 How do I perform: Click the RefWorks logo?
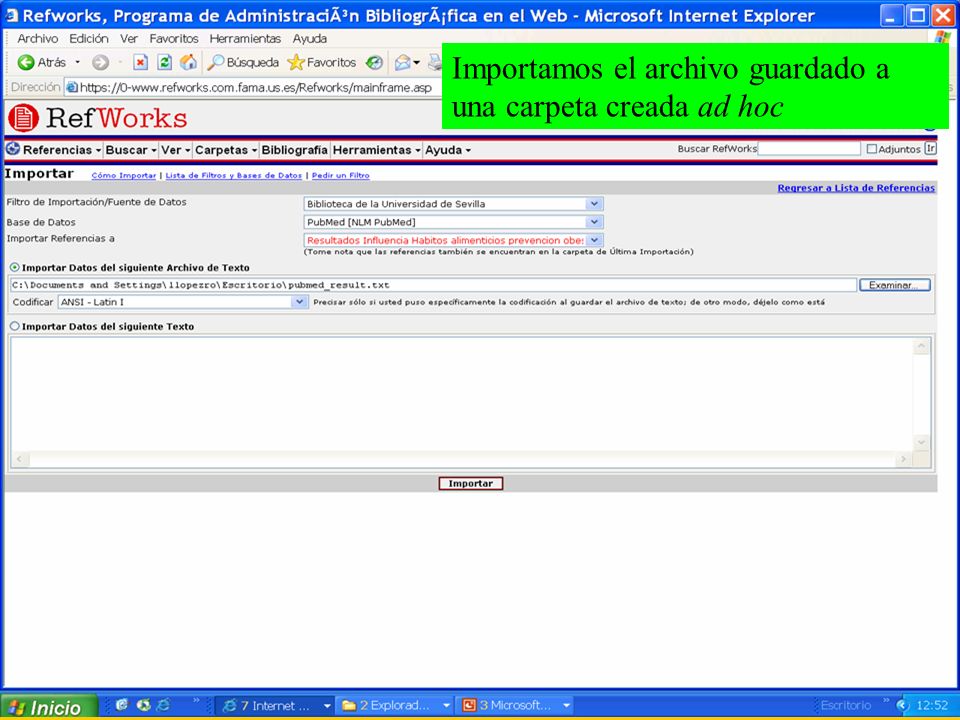coord(98,118)
